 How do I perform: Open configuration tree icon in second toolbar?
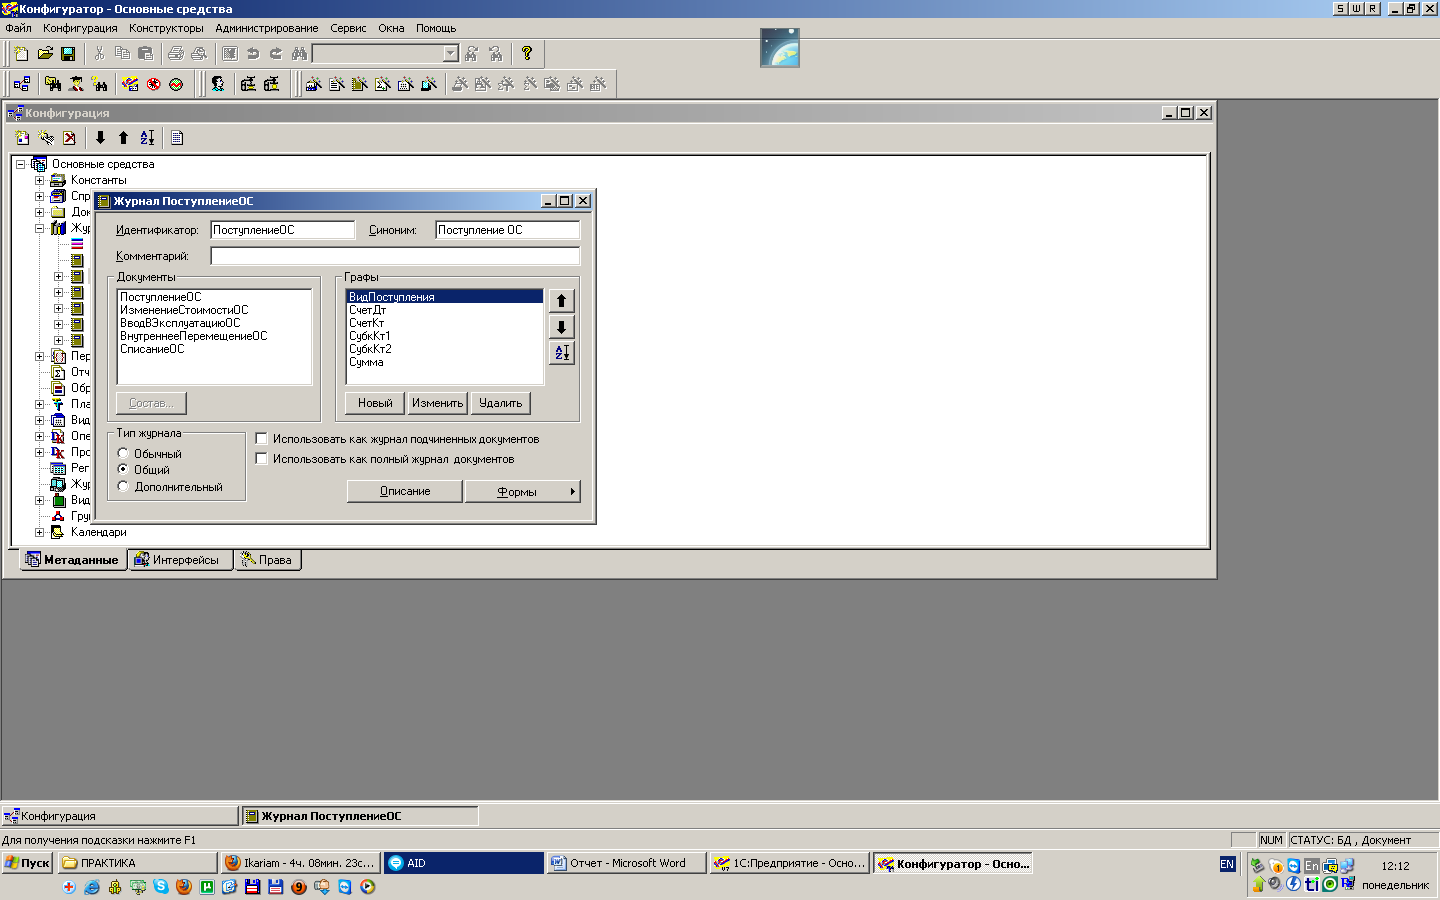click(21, 84)
